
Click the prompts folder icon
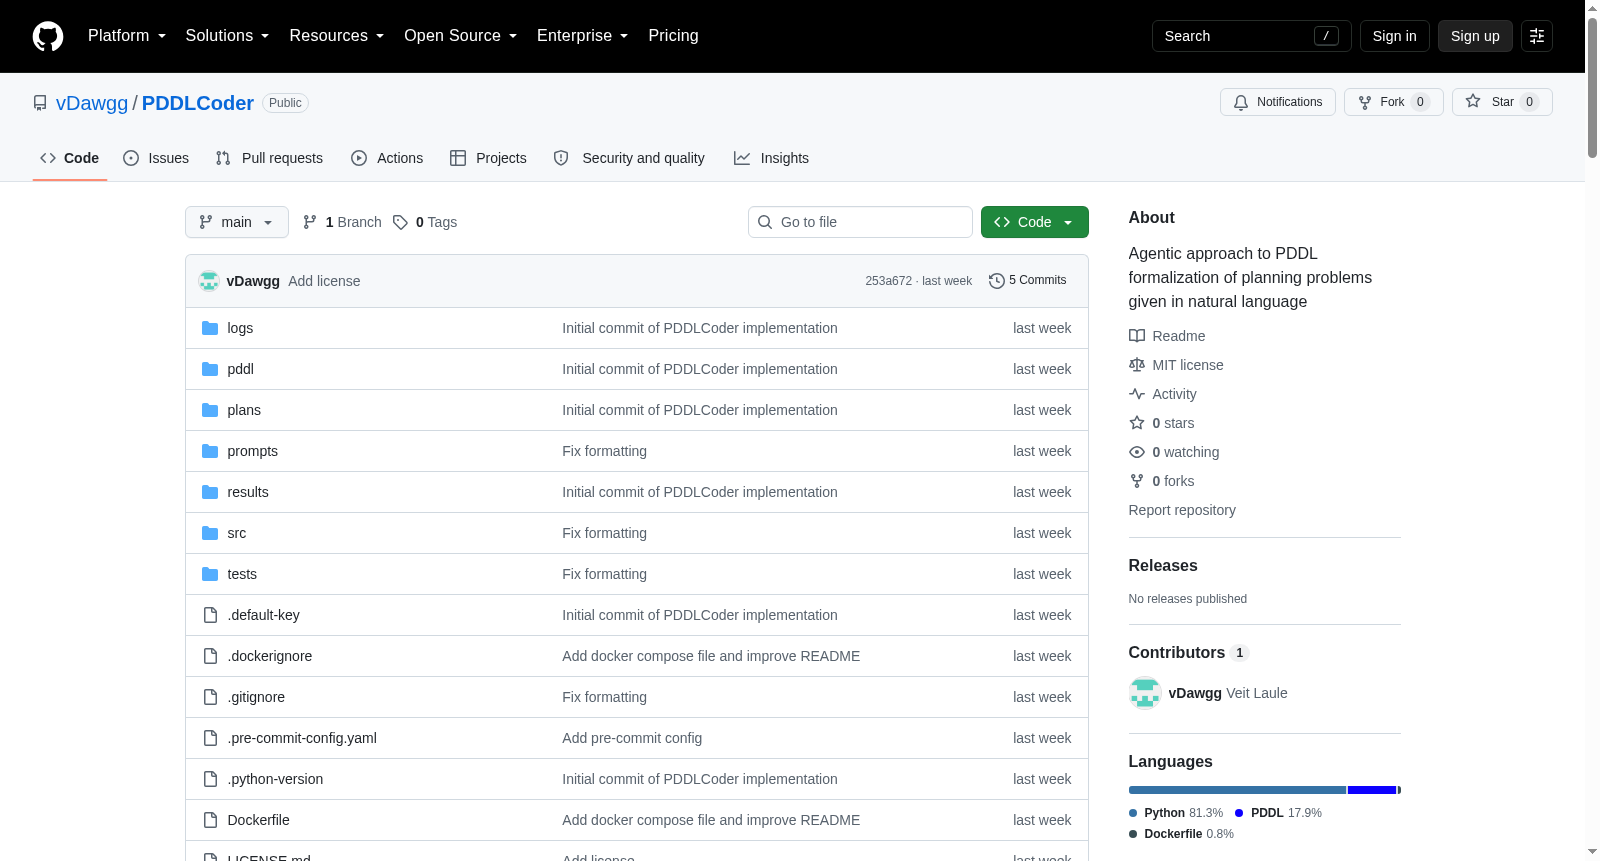pos(210,451)
